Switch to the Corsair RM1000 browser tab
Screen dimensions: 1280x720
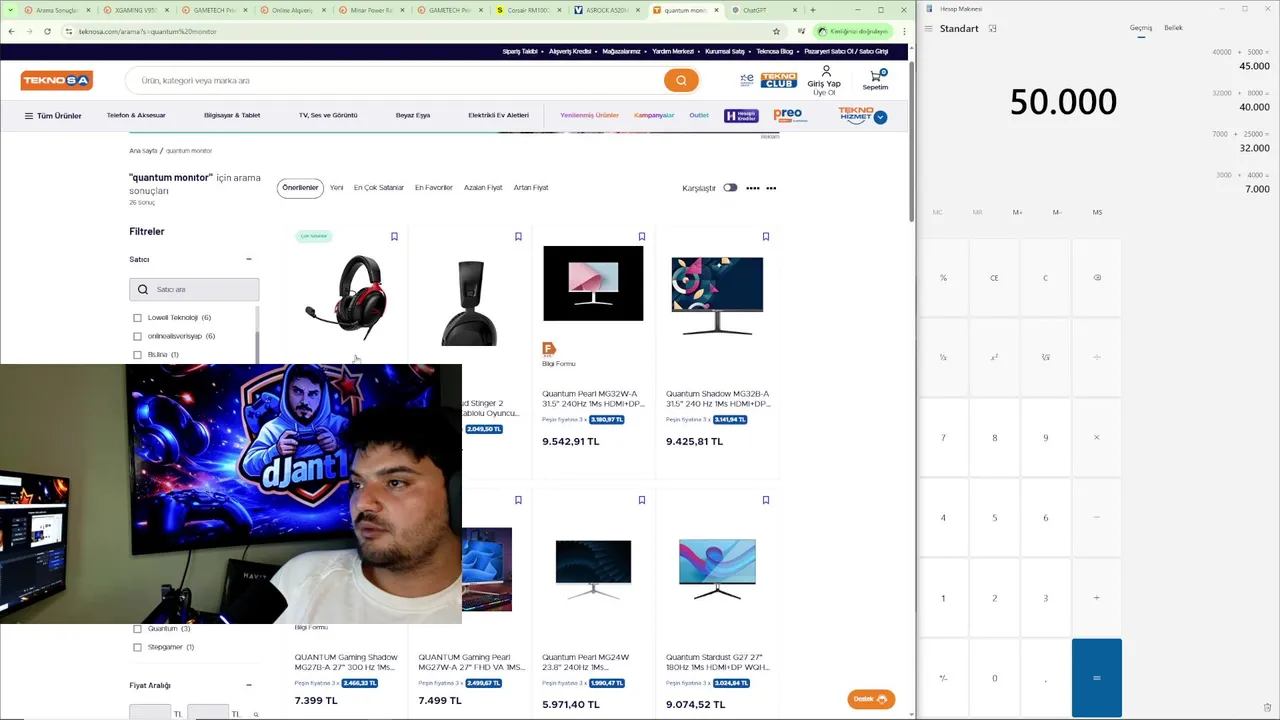(x=529, y=10)
